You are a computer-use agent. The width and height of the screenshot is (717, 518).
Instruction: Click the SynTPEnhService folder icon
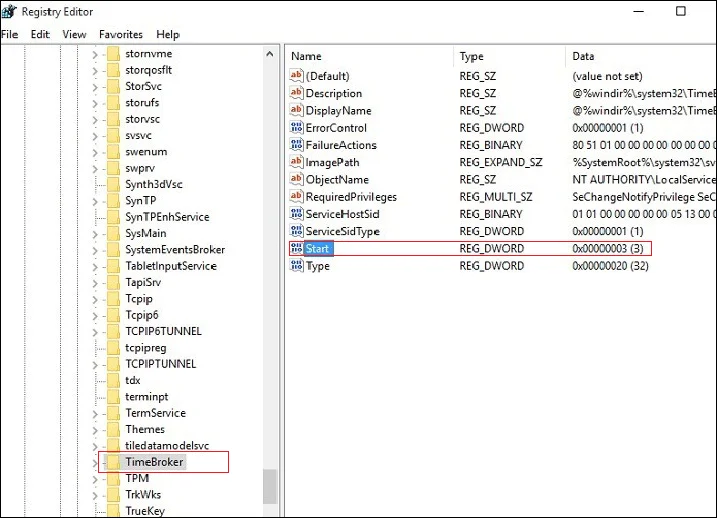coord(113,217)
